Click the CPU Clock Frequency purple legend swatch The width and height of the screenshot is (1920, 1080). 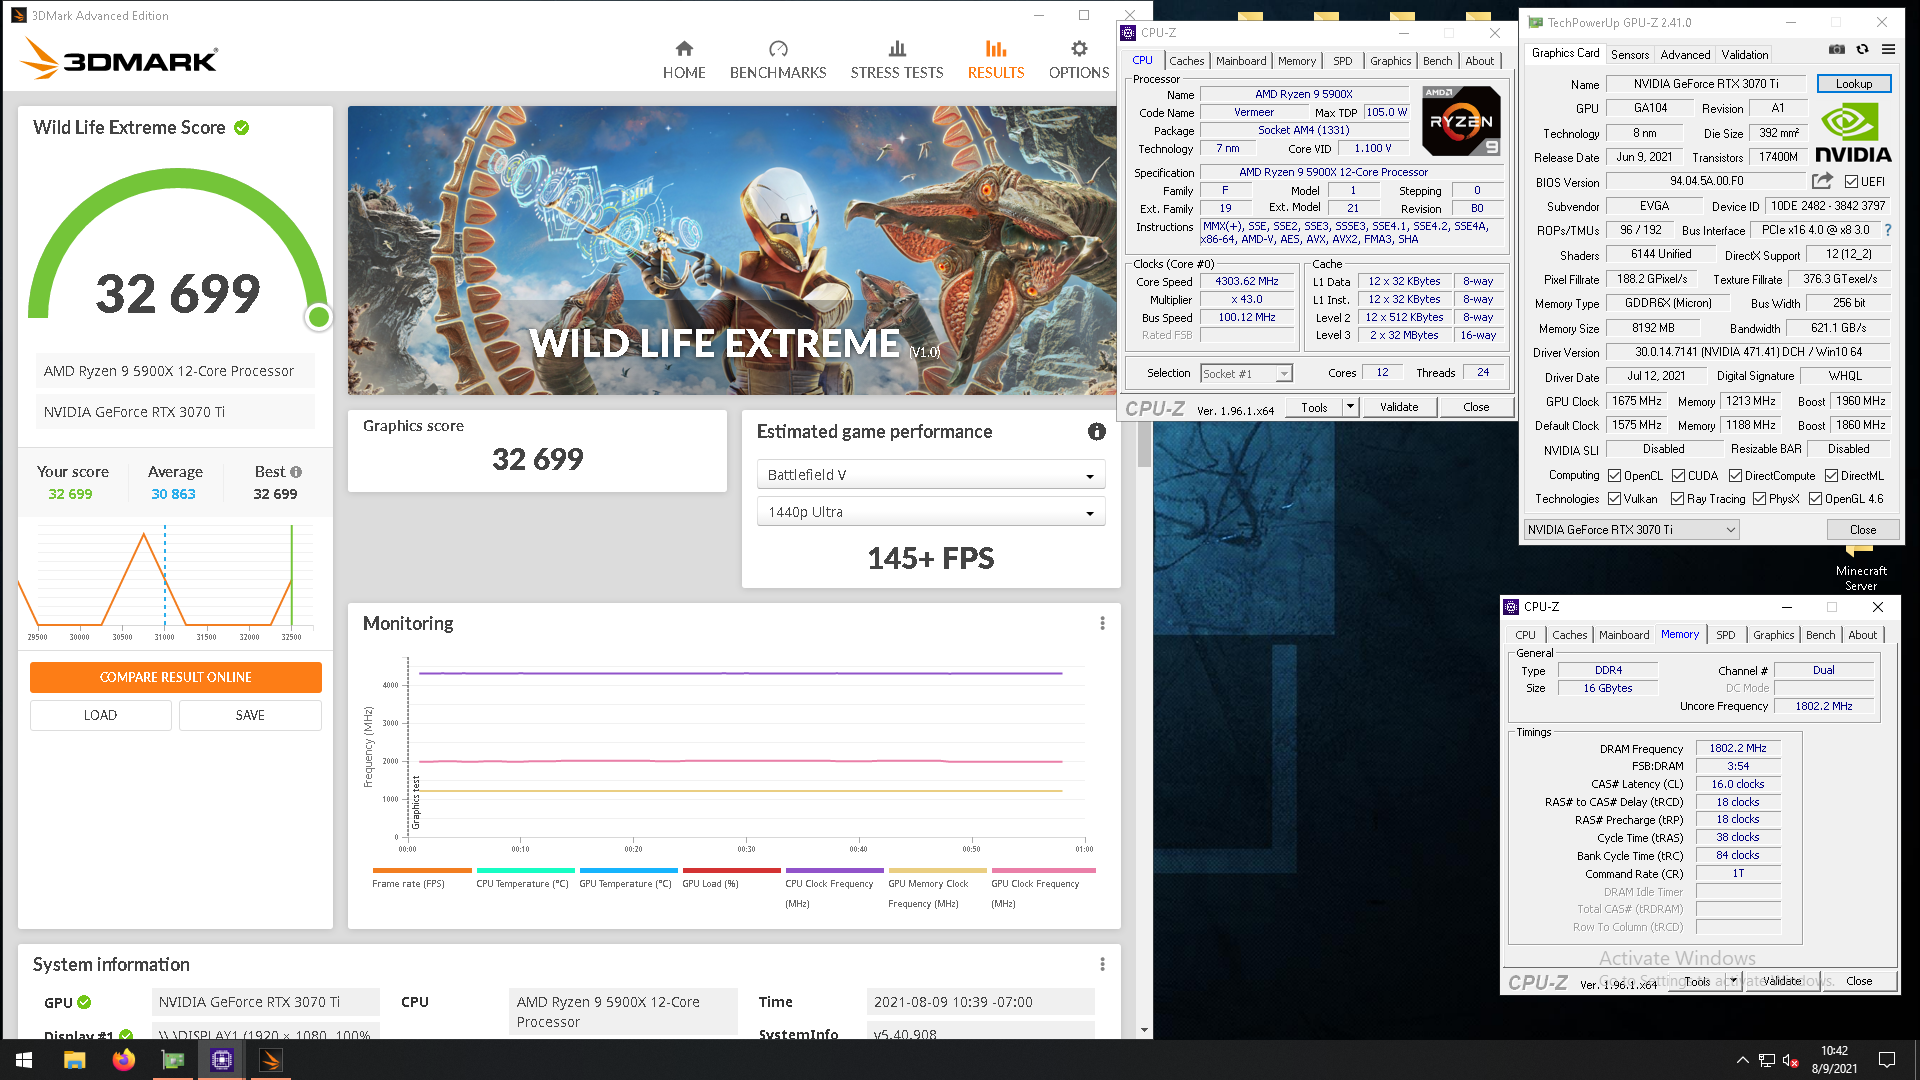[x=834, y=871]
